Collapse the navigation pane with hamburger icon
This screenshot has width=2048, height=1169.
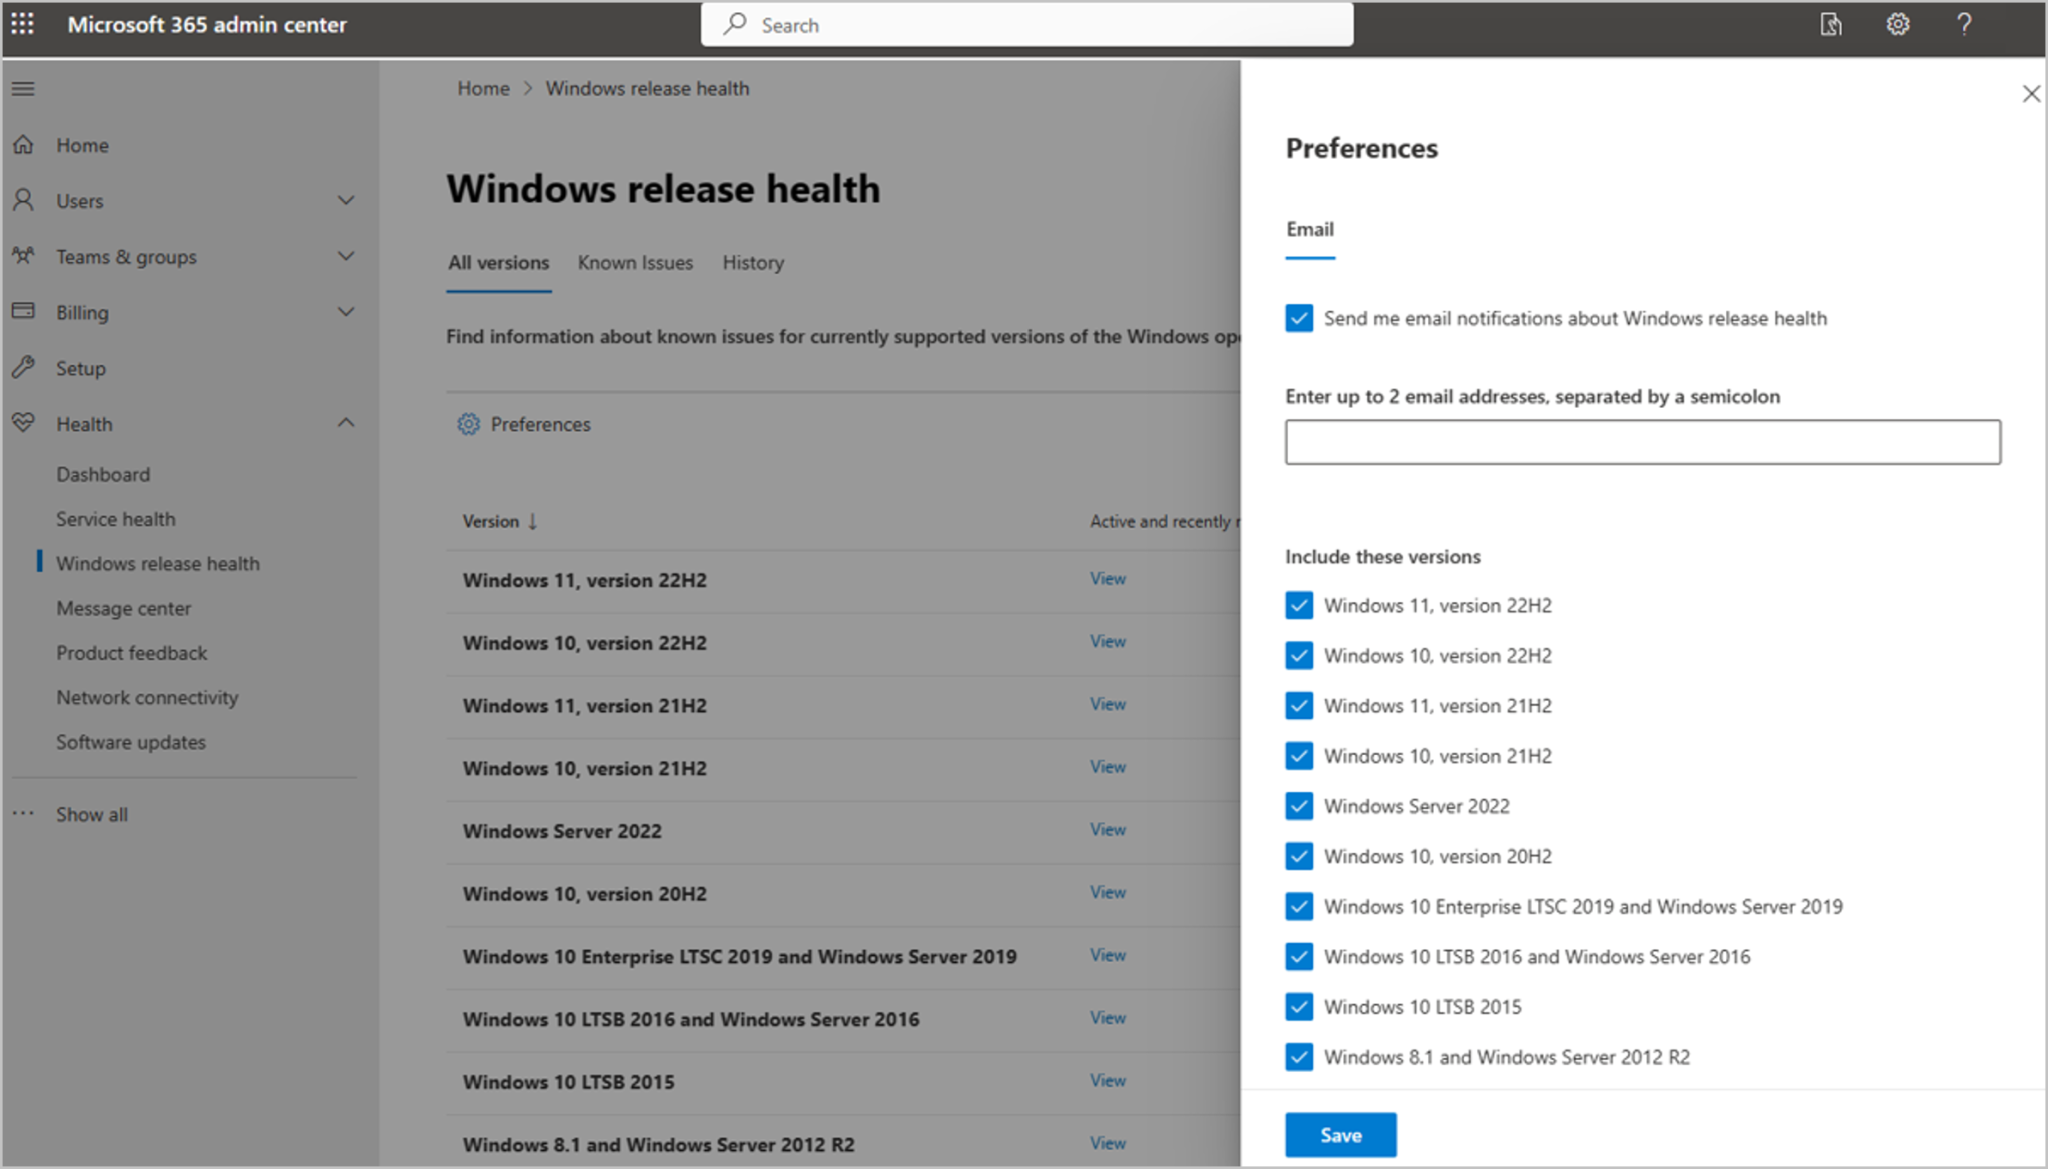pyautogui.click(x=23, y=89)
